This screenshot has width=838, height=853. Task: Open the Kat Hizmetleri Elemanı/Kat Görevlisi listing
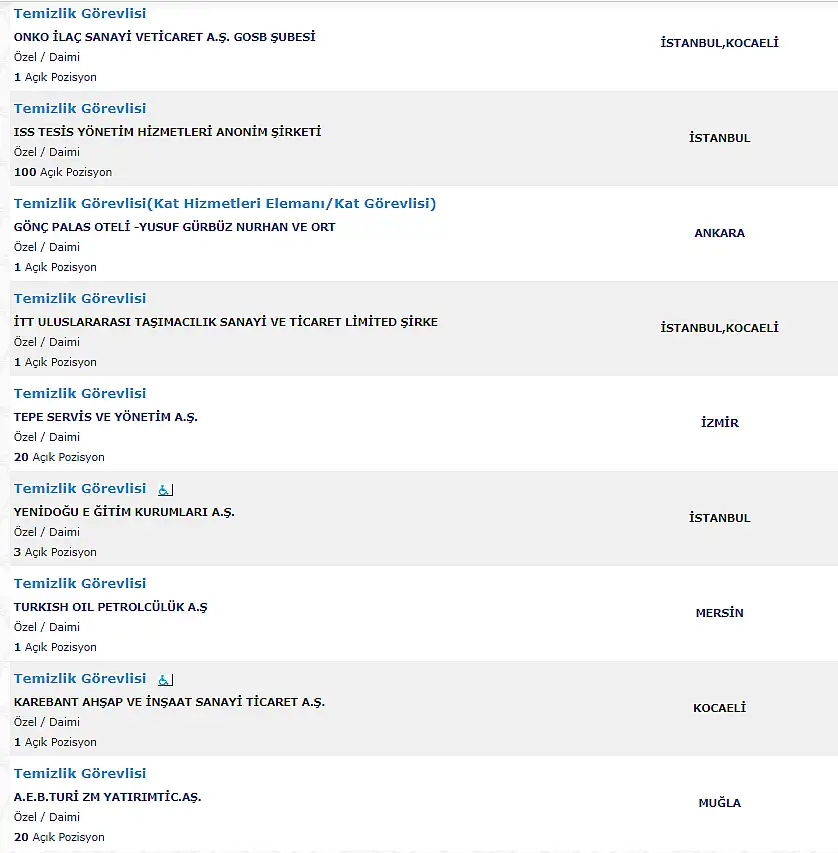(x=225, y=203)
